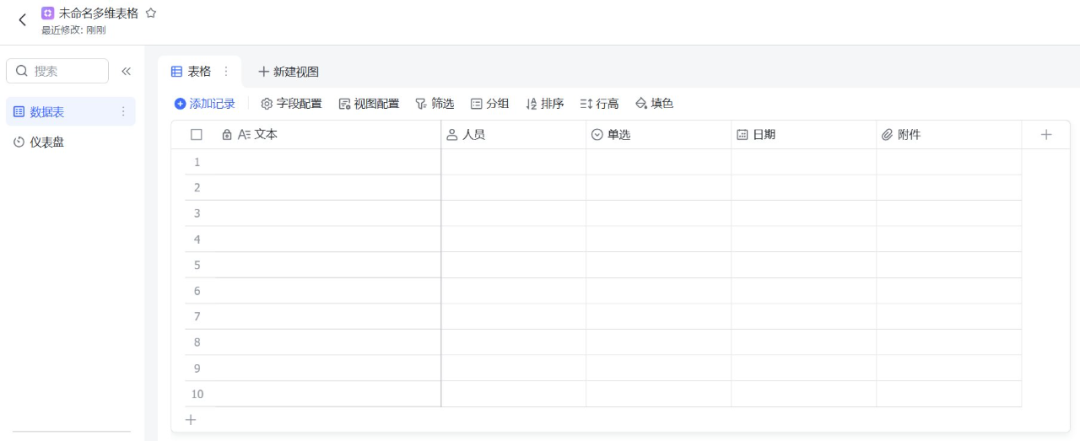Click the 日期 column header
Viewport: 1080px width, 441px height.
804,135
